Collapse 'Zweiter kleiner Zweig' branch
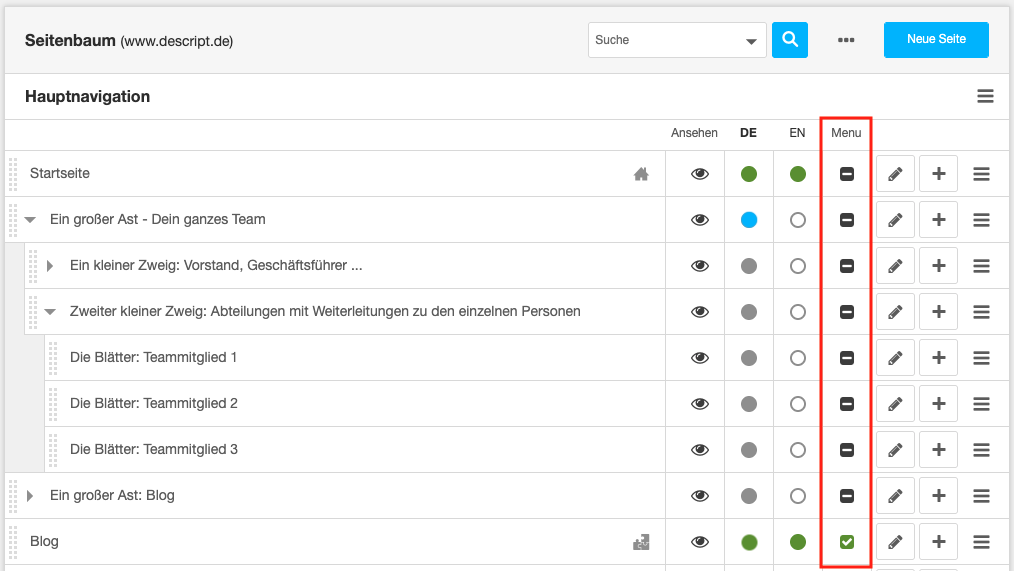Screen dimensions: 1014x571 (50, 312)
